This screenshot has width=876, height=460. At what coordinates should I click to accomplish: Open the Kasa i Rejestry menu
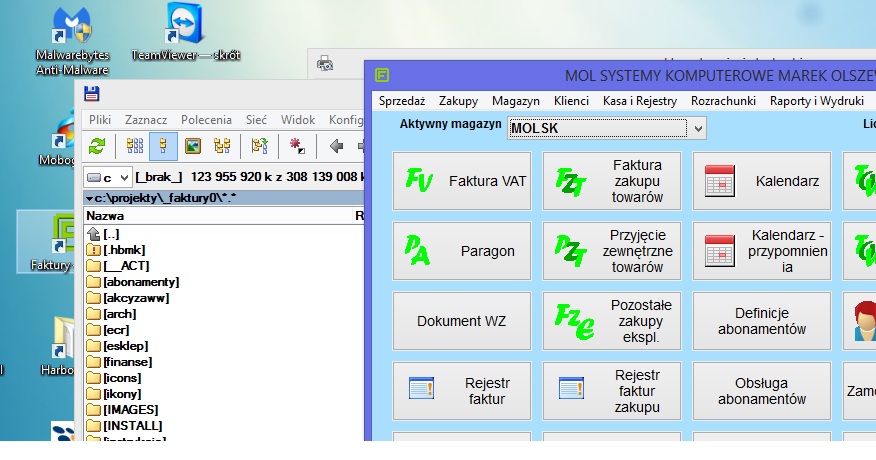click(x=640, y=101)
